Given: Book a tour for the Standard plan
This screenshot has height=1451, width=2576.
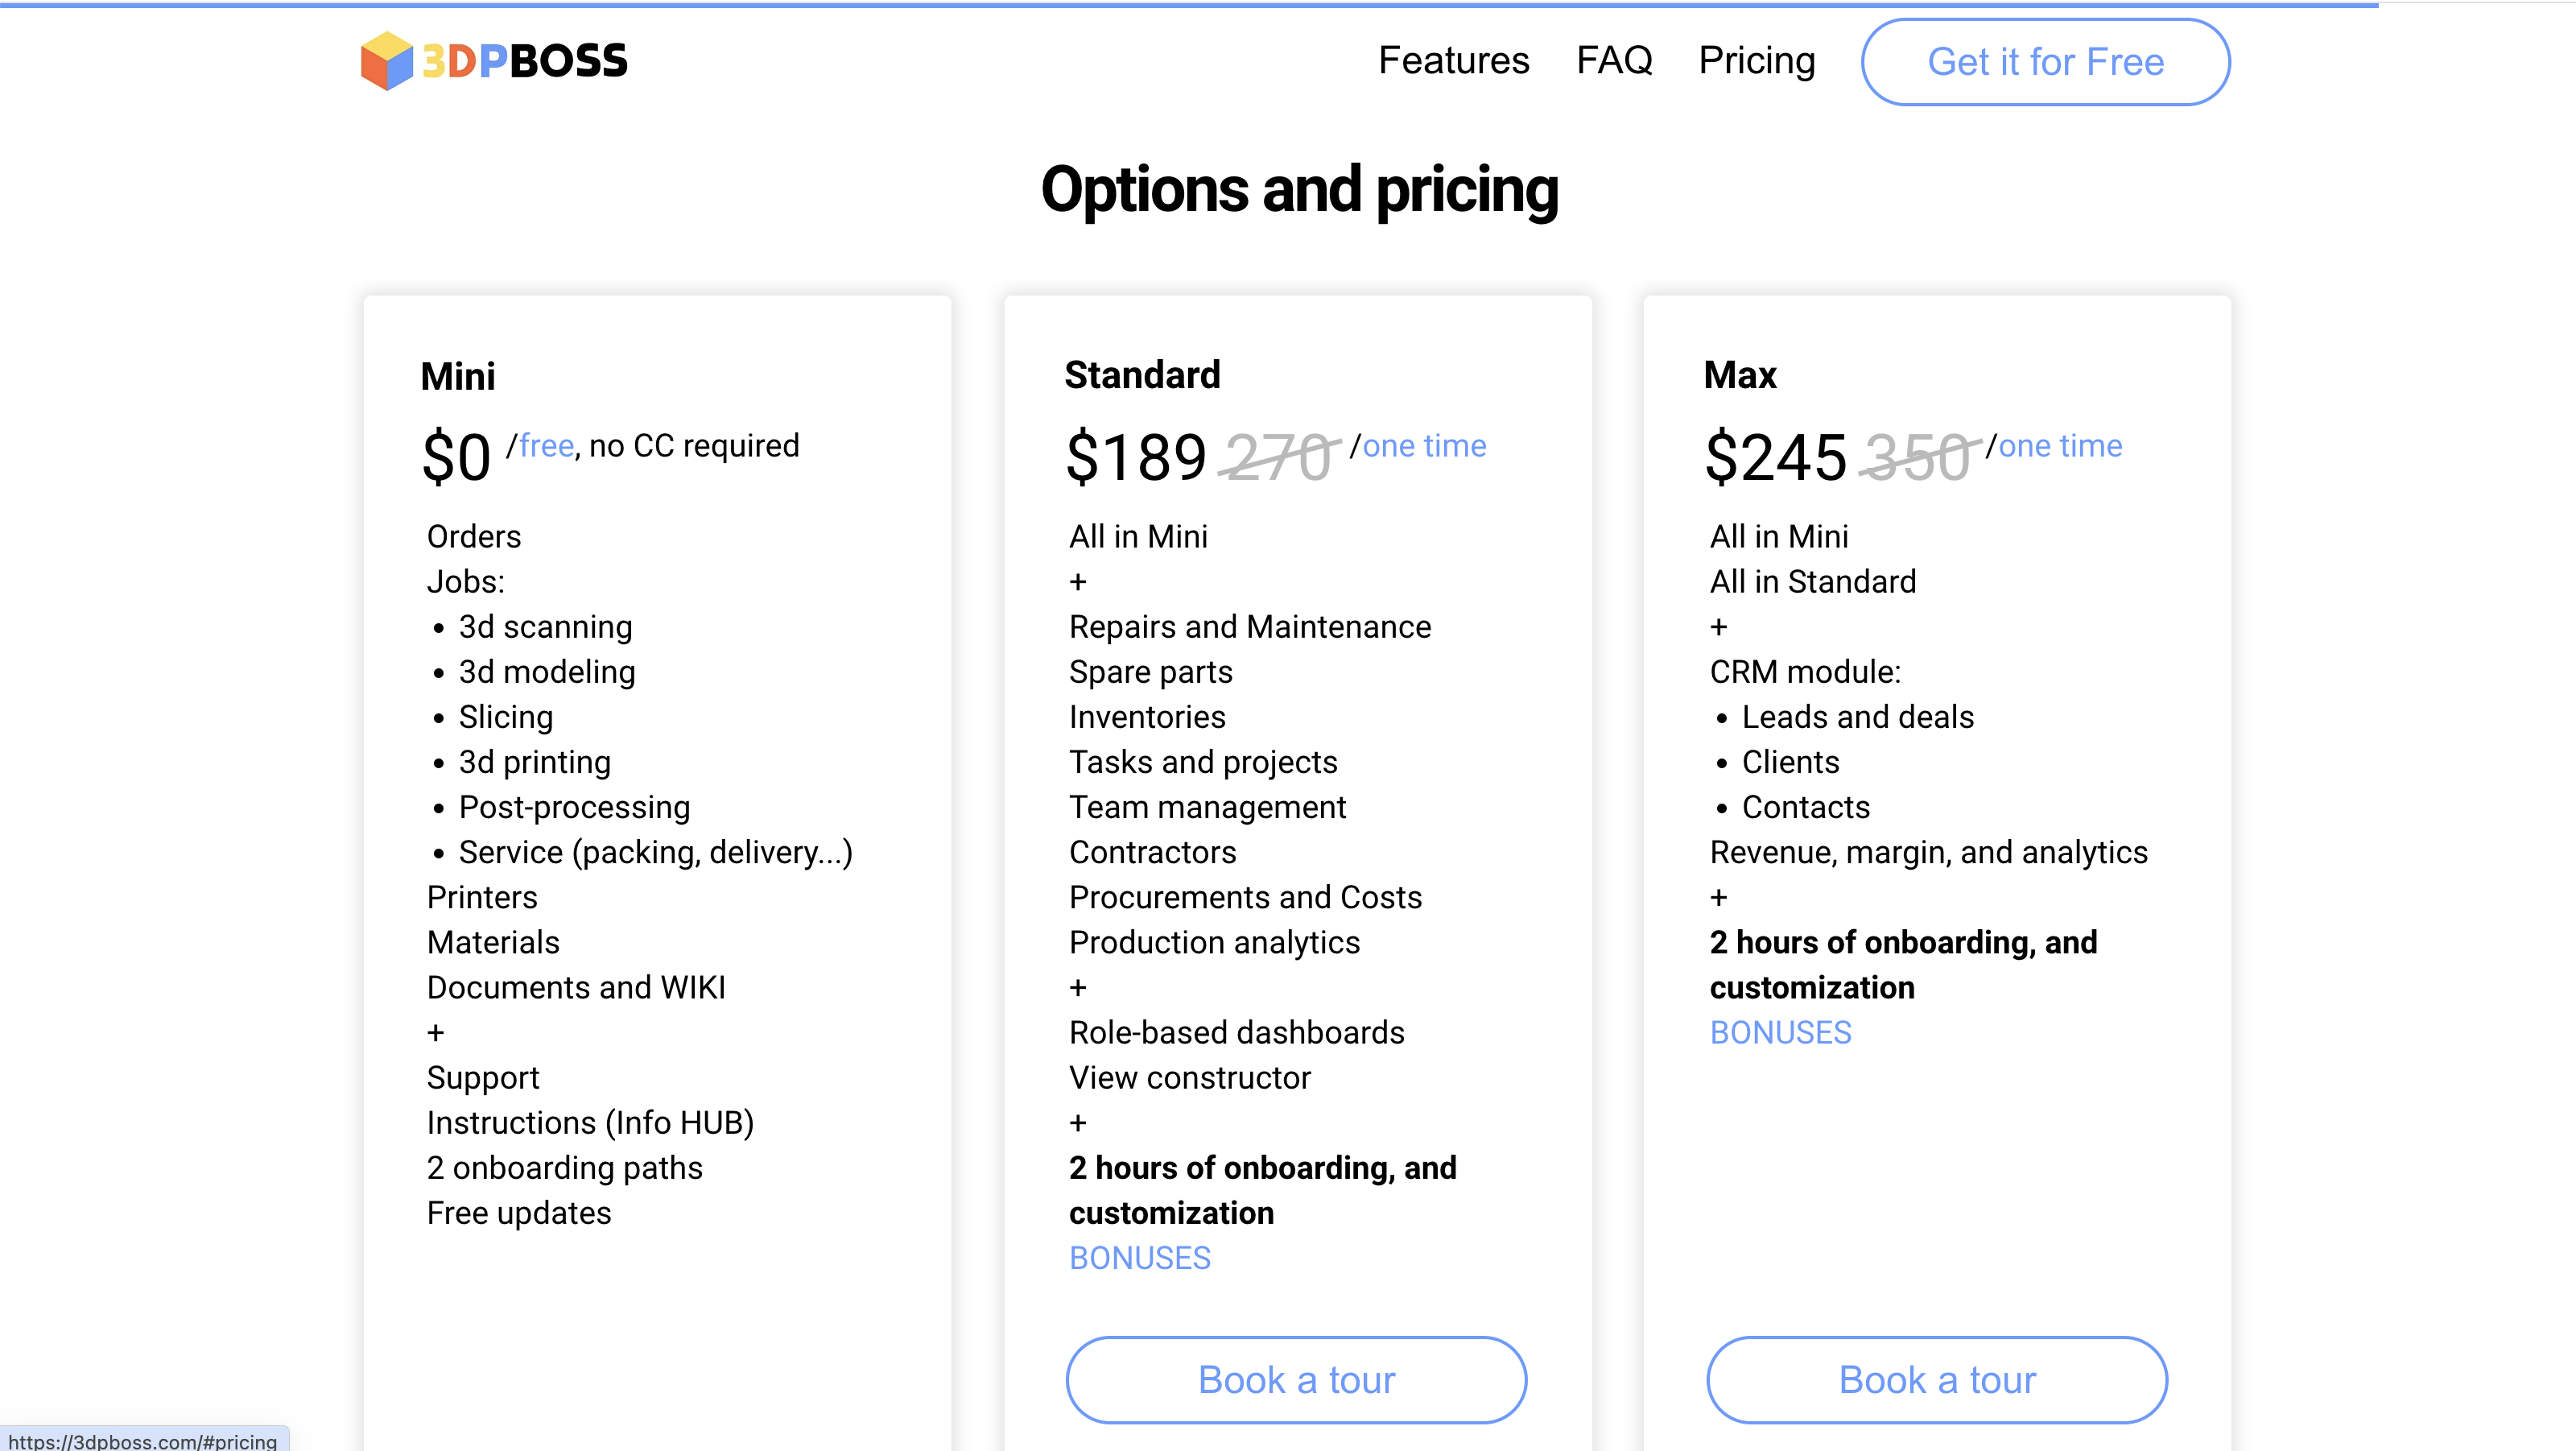Looking at the screenshot, I should (1296, 1380).
